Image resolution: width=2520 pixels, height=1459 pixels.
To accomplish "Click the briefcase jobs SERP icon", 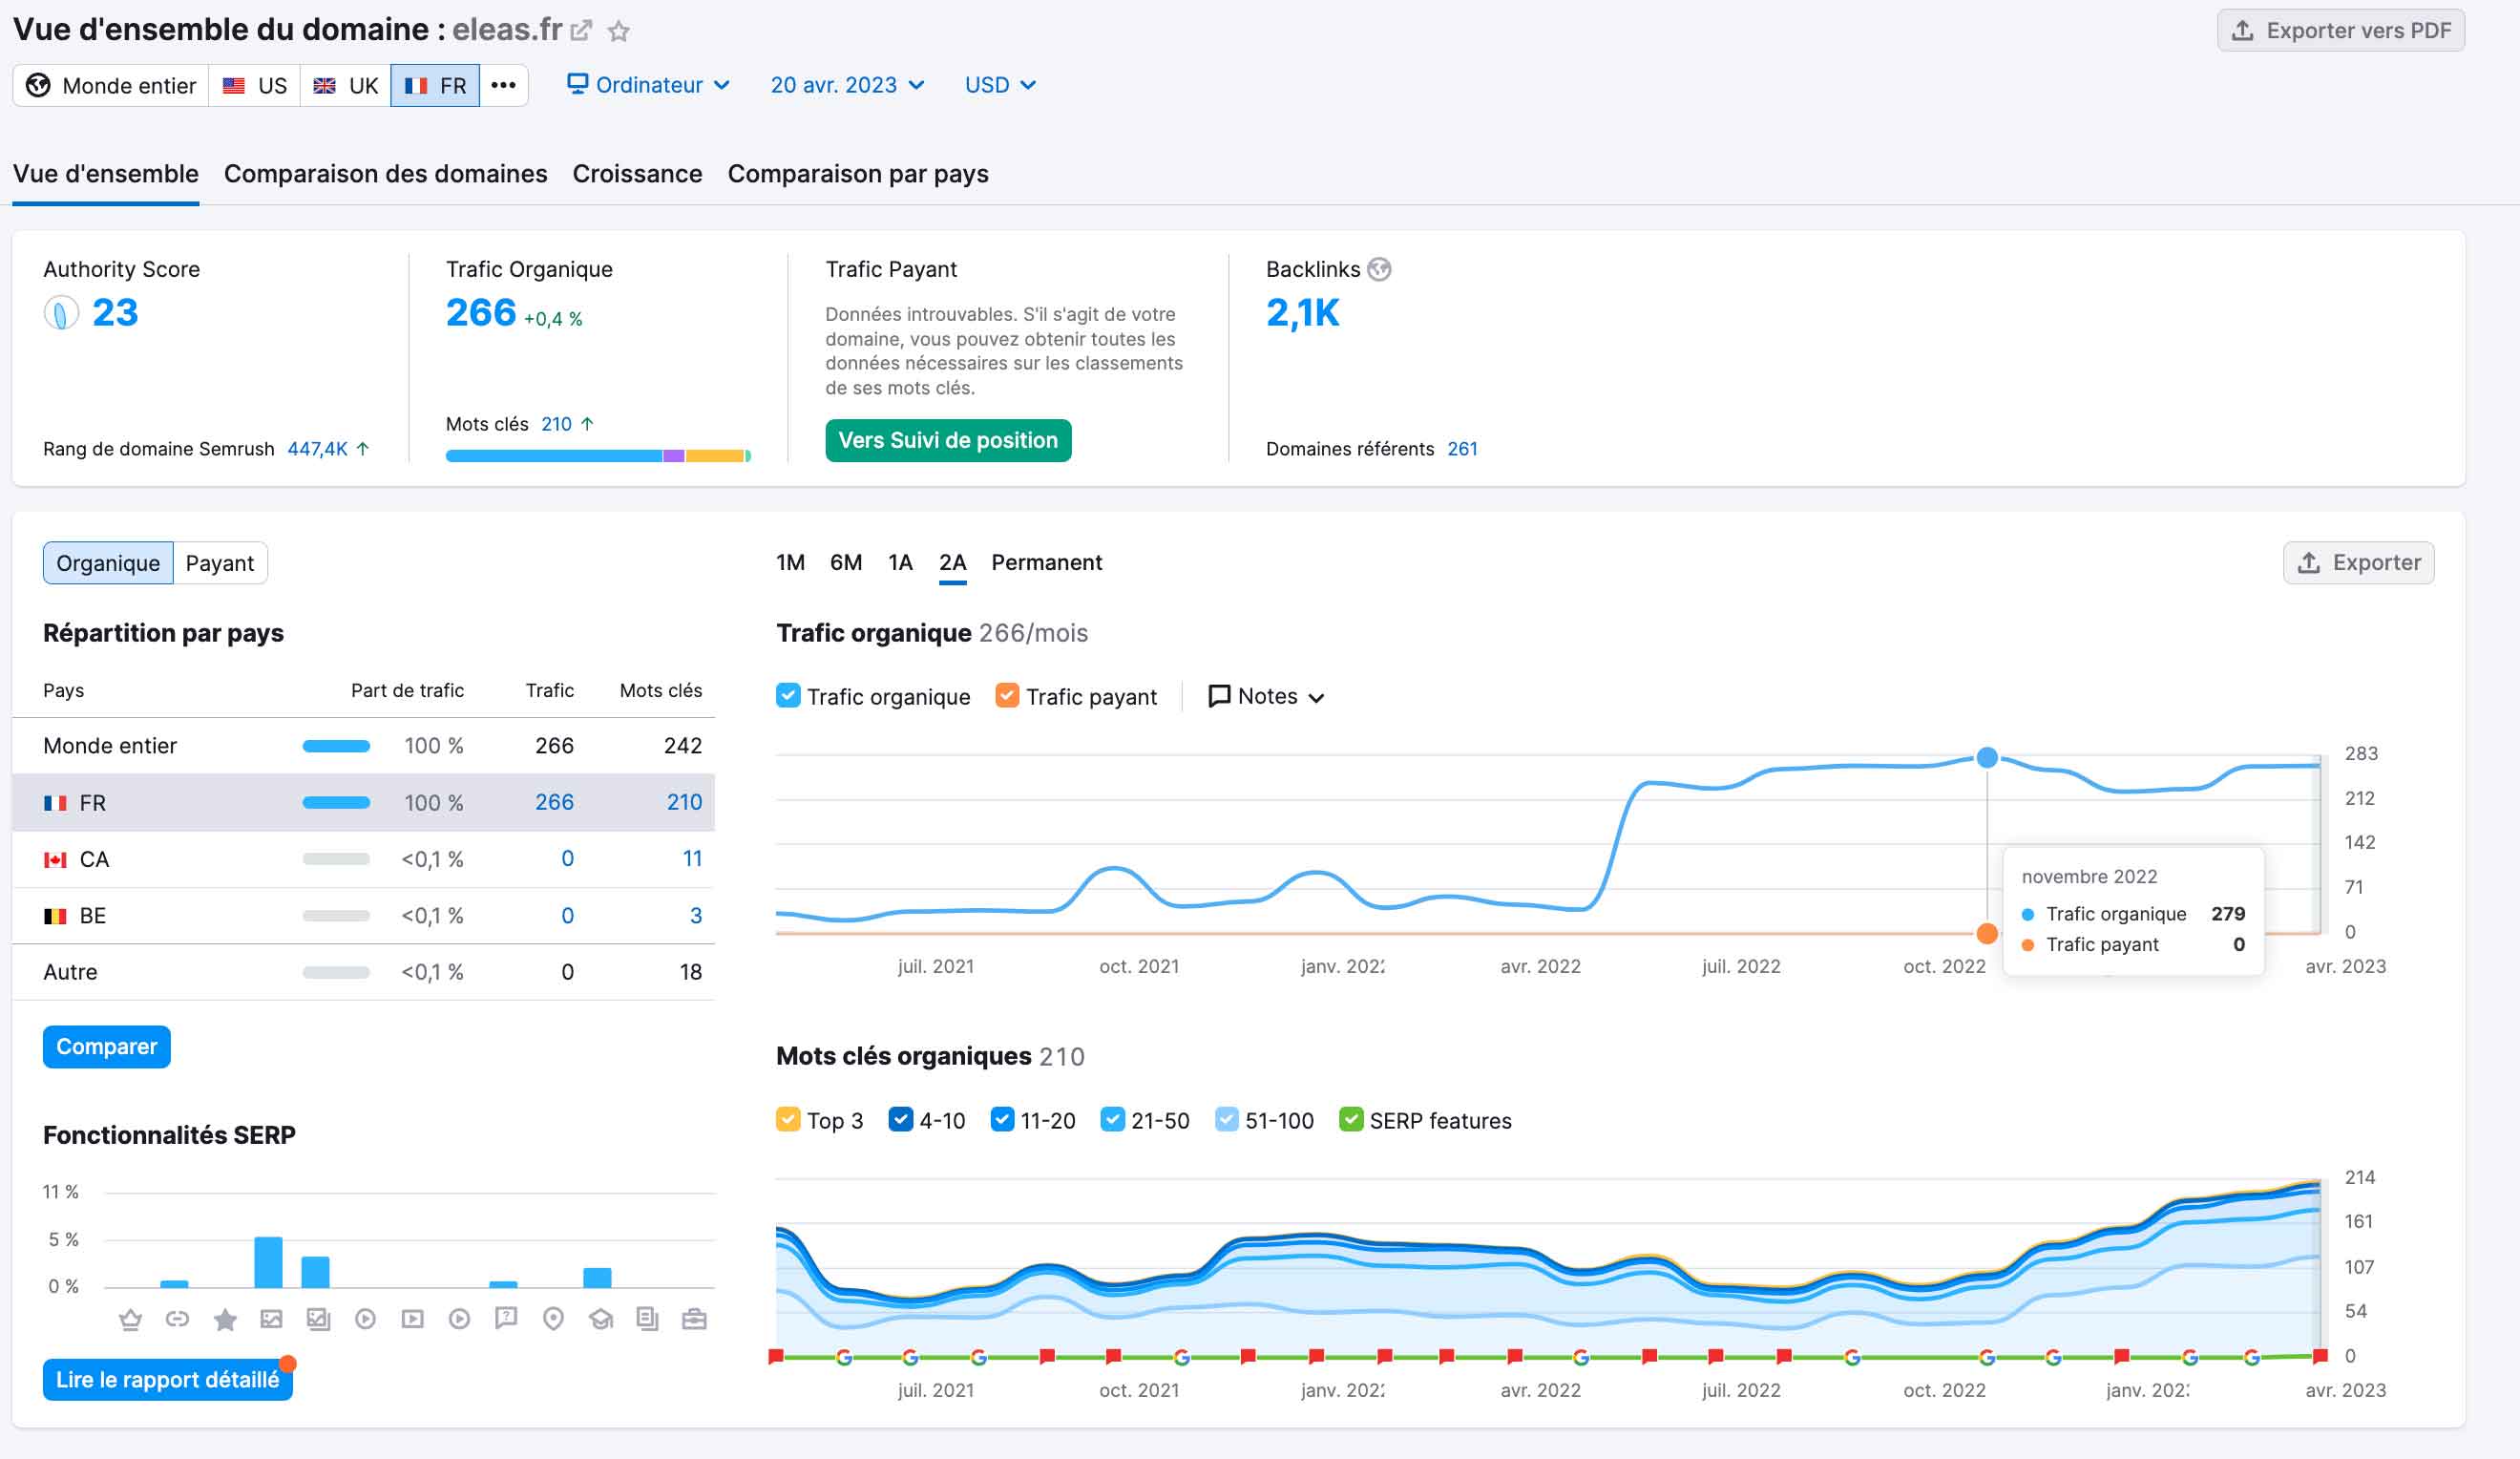I will (x=694, y=1319).
